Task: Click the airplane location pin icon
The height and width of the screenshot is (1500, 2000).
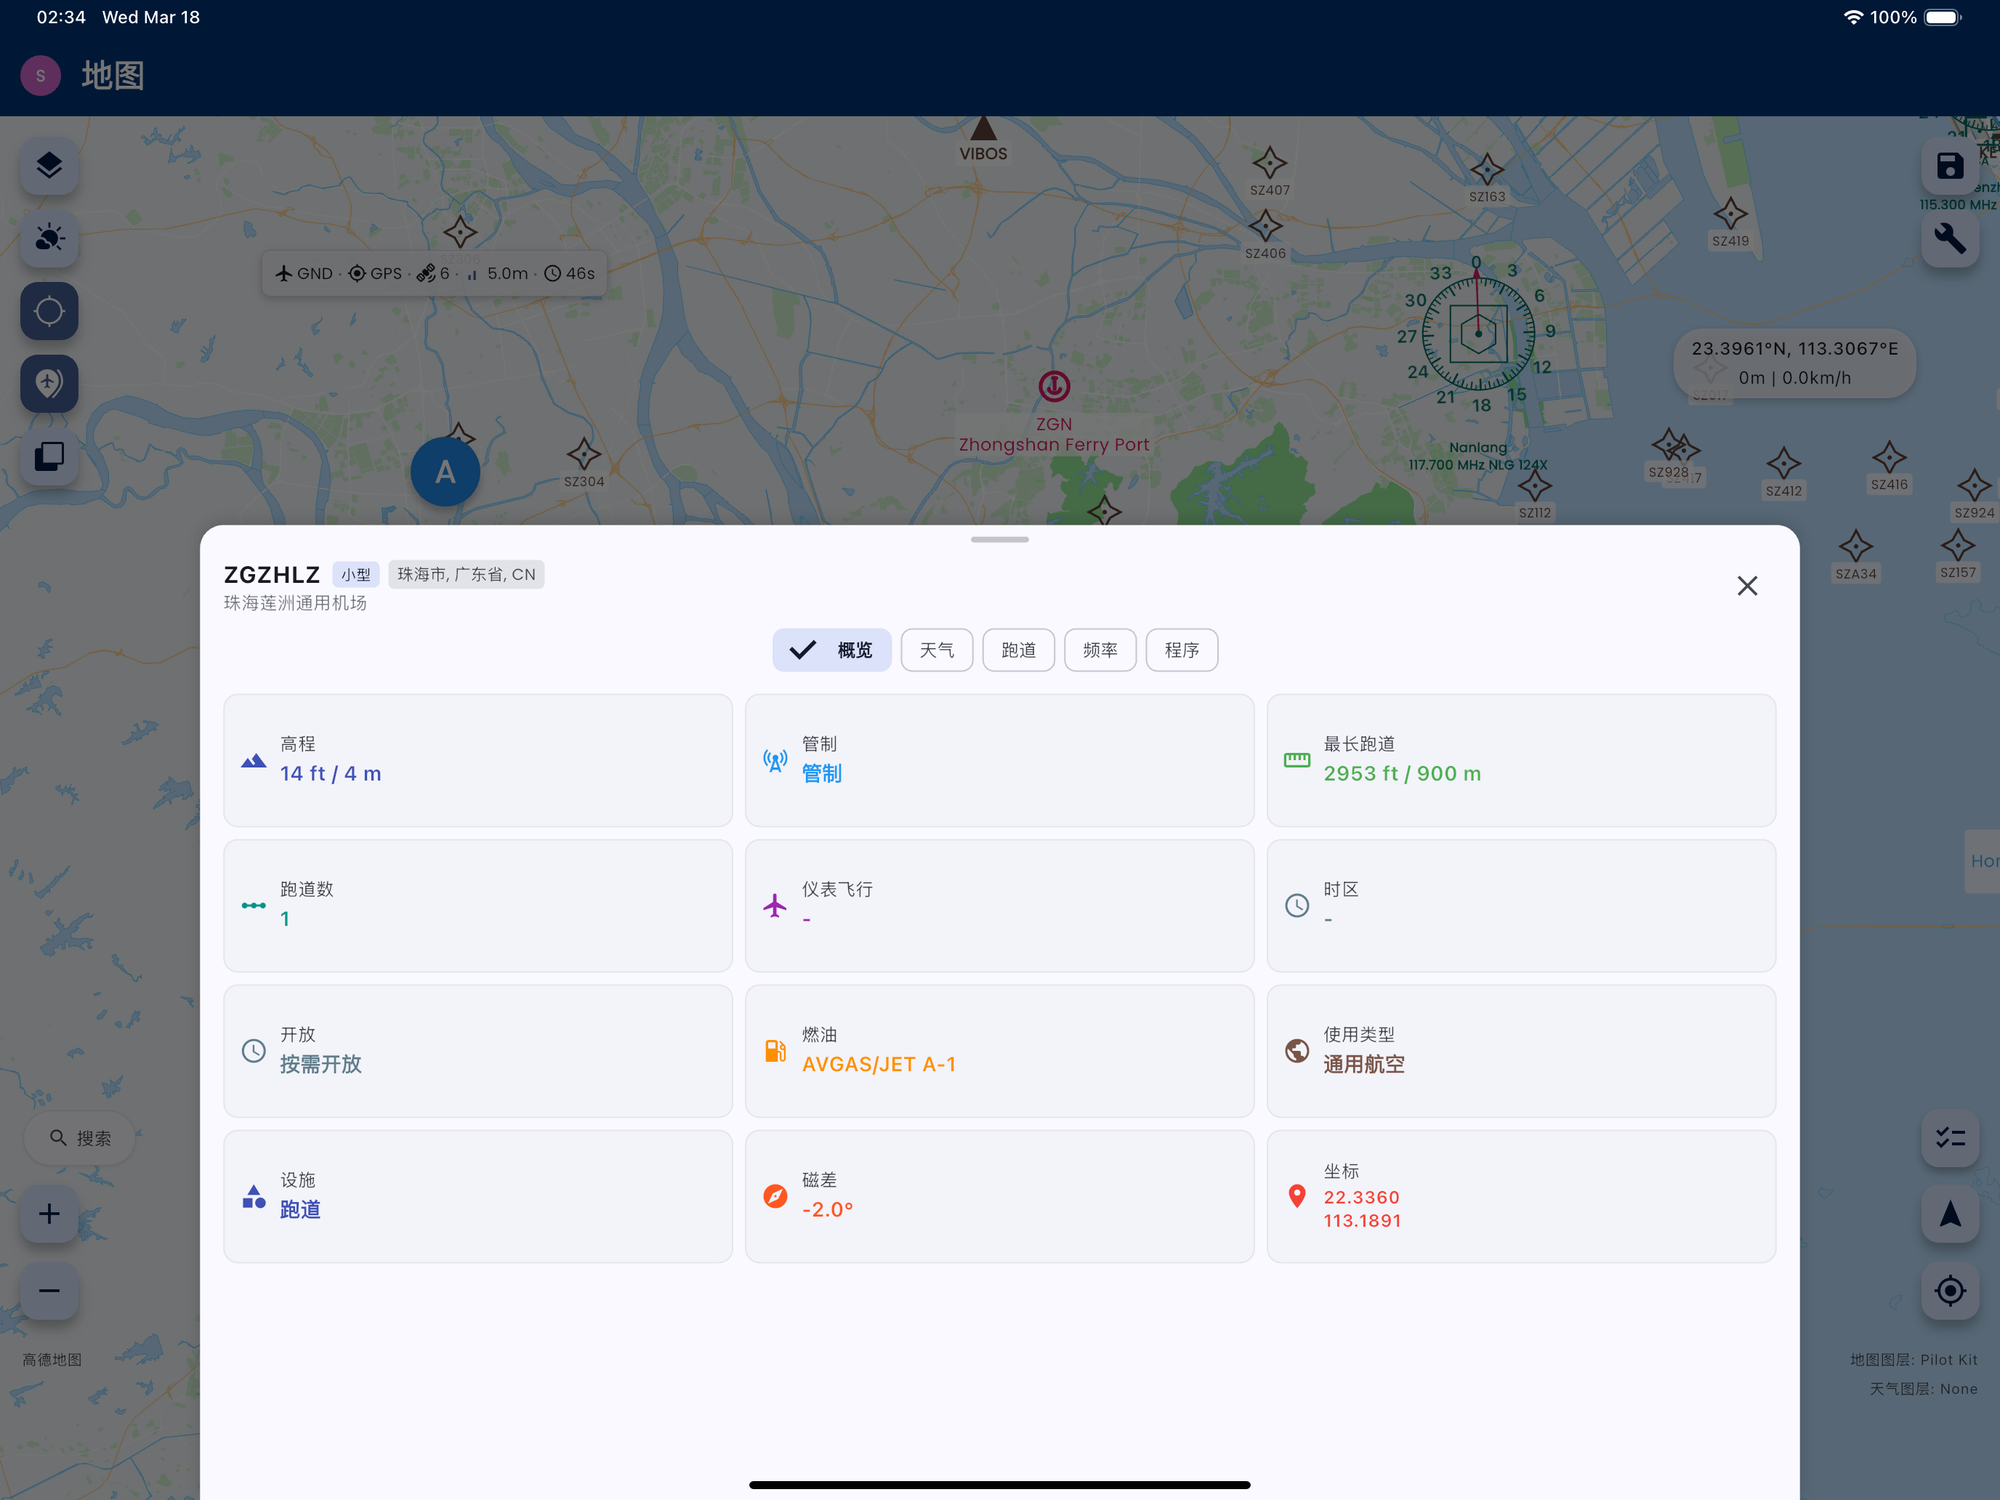Action: (49, 383)
